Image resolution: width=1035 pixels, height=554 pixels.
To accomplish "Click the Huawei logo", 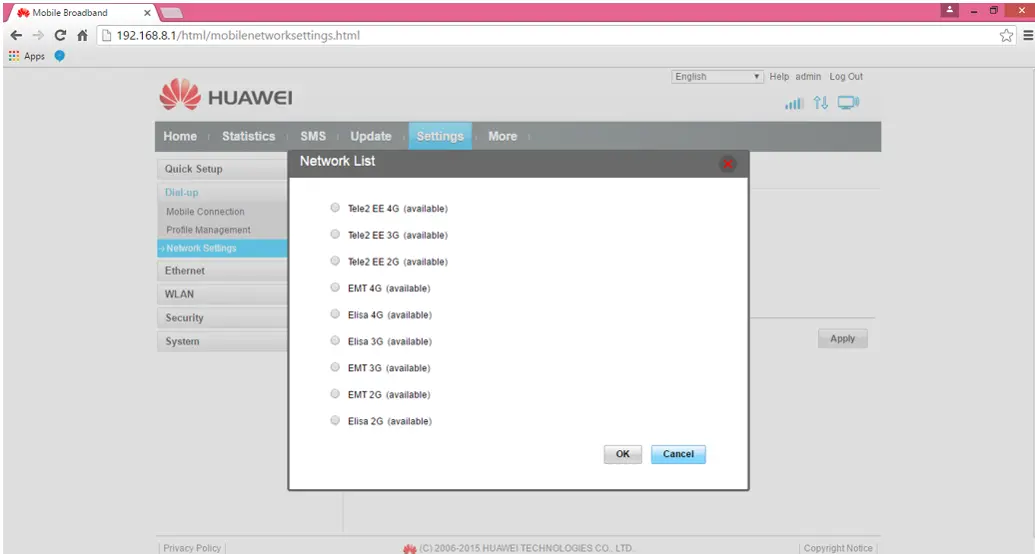I will tap(226, 95).
